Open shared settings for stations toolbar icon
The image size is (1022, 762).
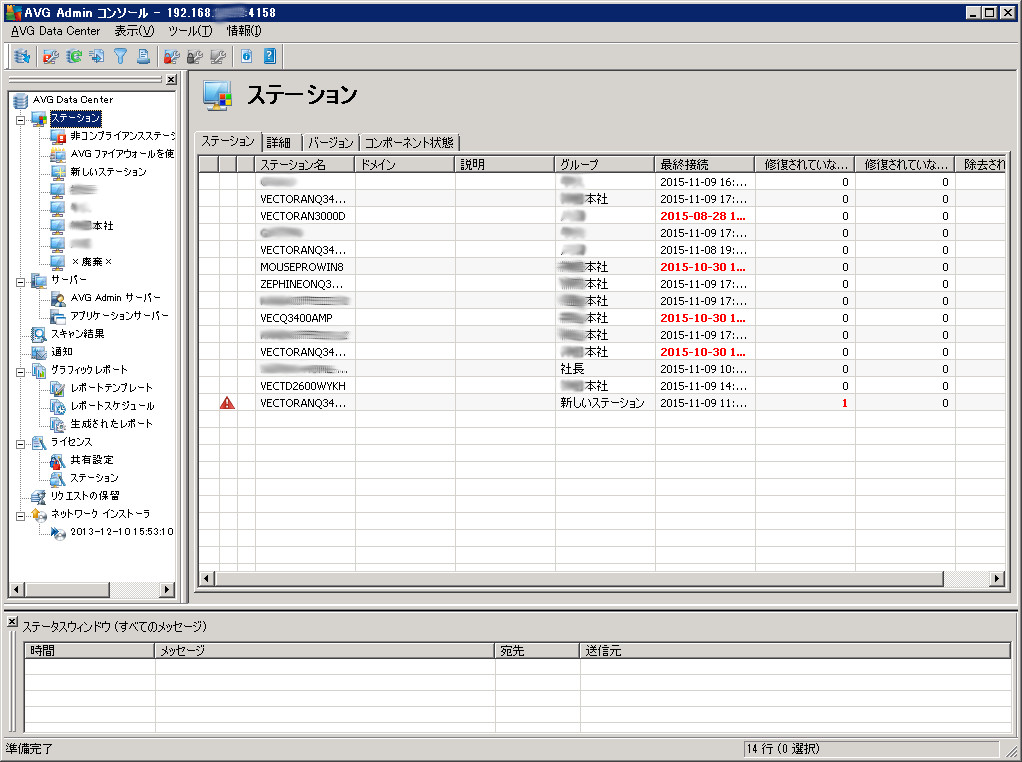pos(50,57)
